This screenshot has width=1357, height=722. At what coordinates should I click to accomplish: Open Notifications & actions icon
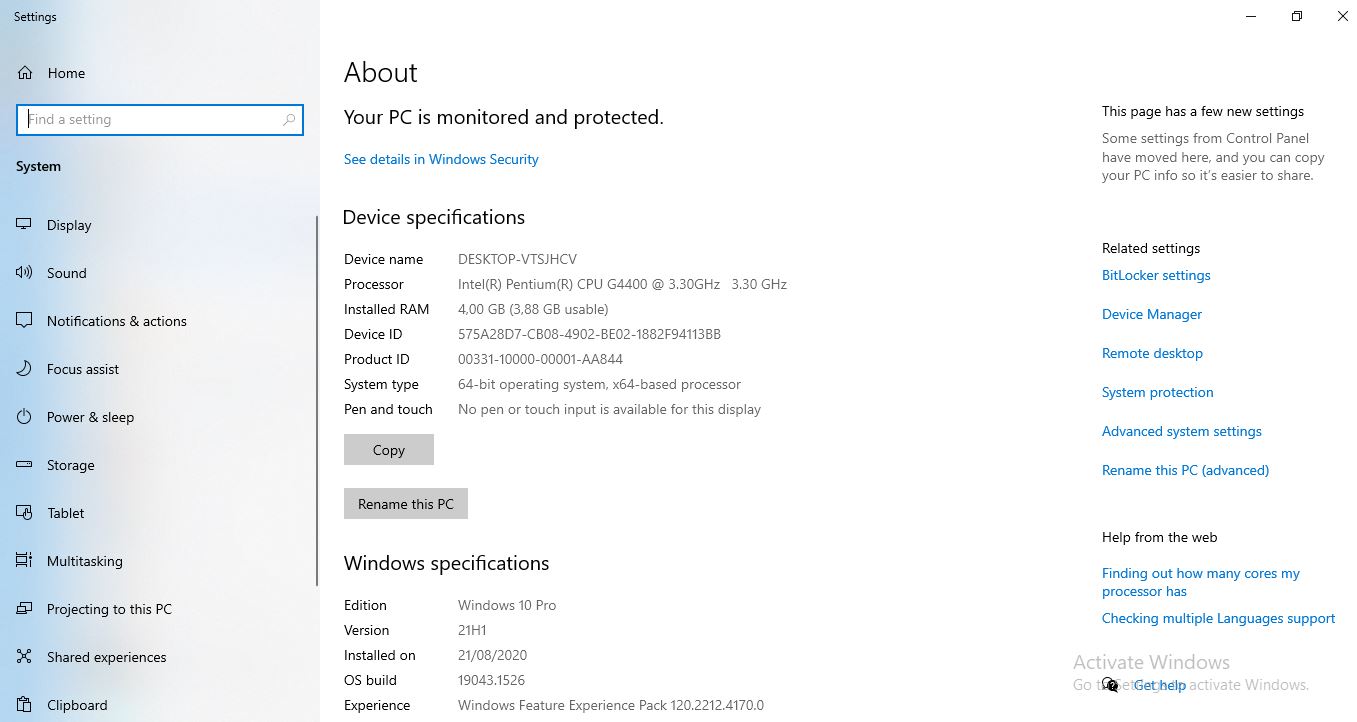click(25, 321)
